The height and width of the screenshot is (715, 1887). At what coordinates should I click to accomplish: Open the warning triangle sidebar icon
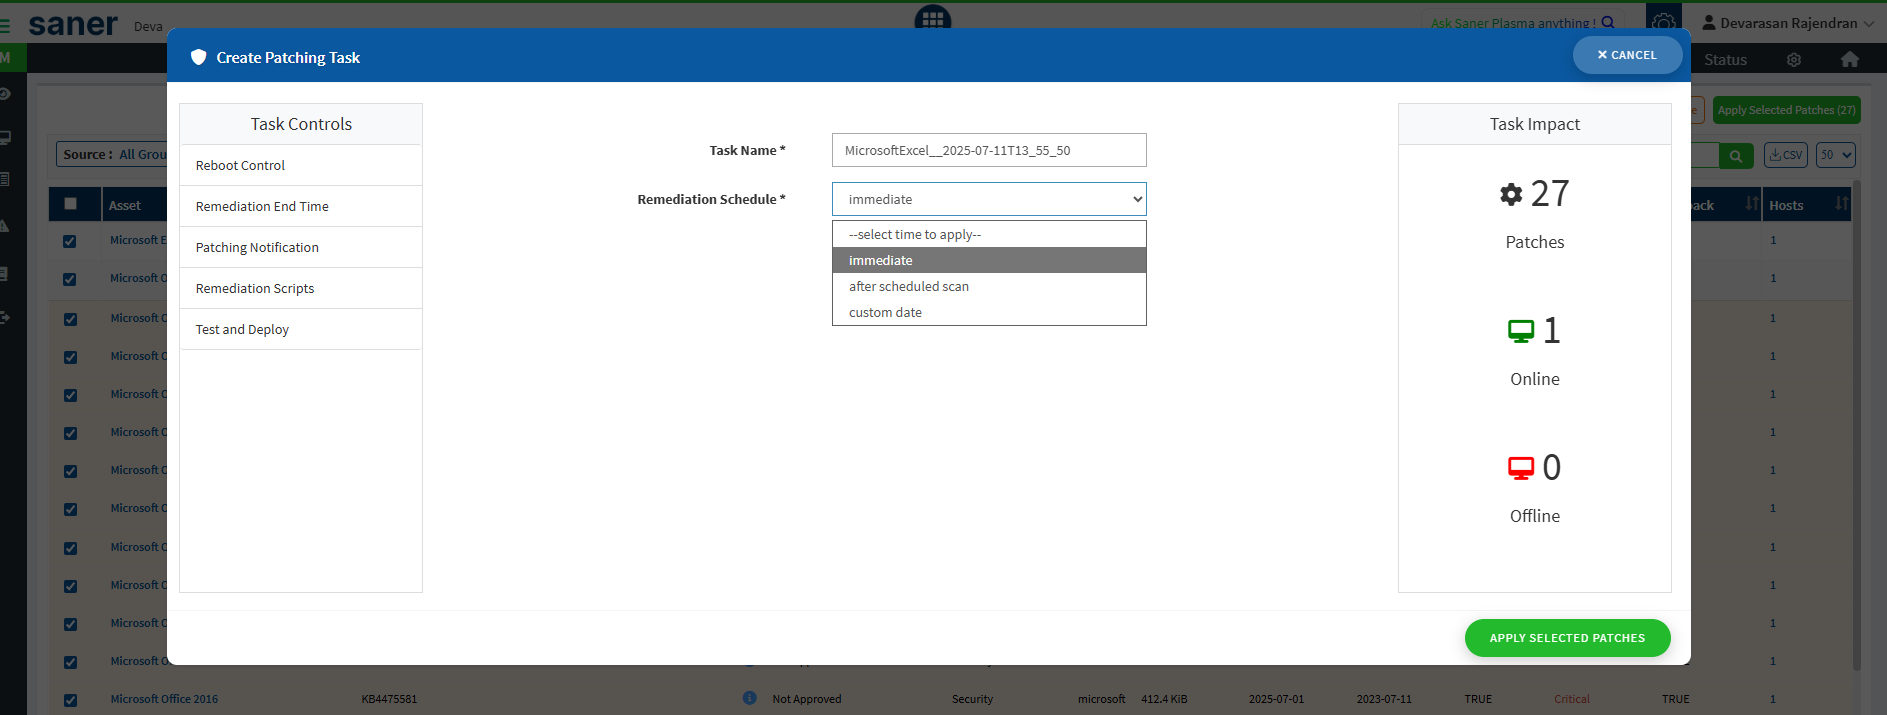(x=5, y=226)
